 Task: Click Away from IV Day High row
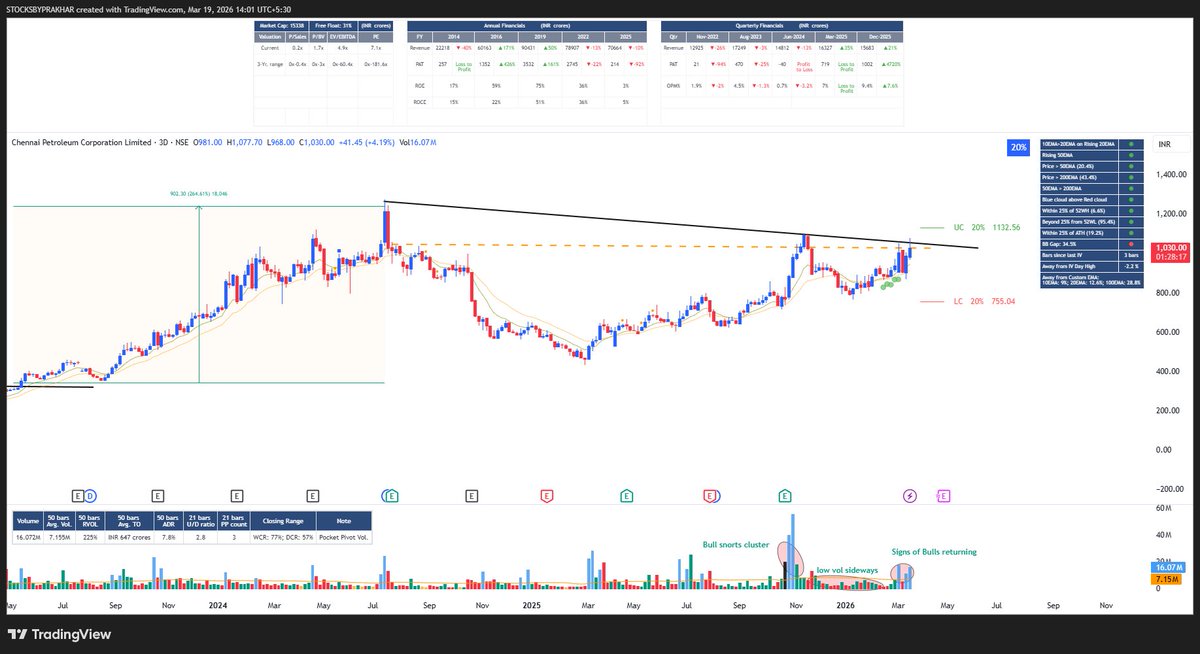(x=1092, y=266)
